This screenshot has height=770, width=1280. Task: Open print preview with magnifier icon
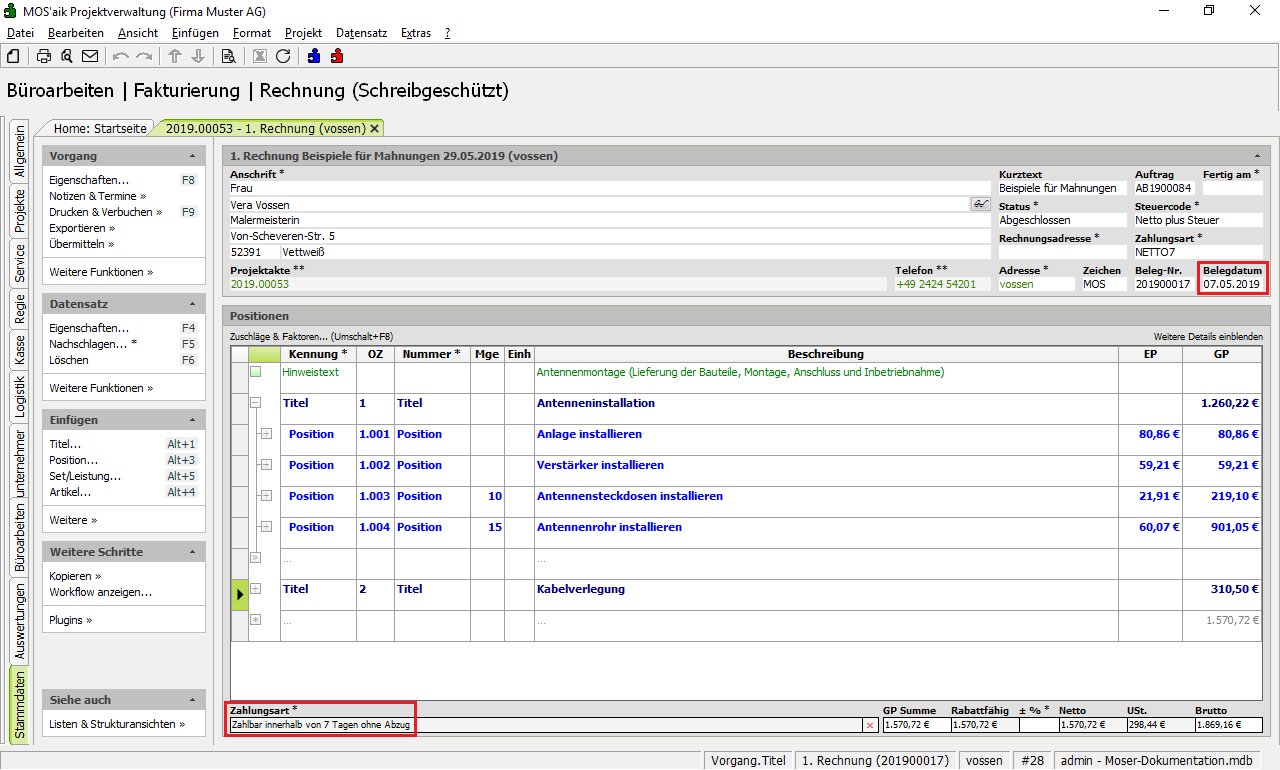tap(67, 56)
